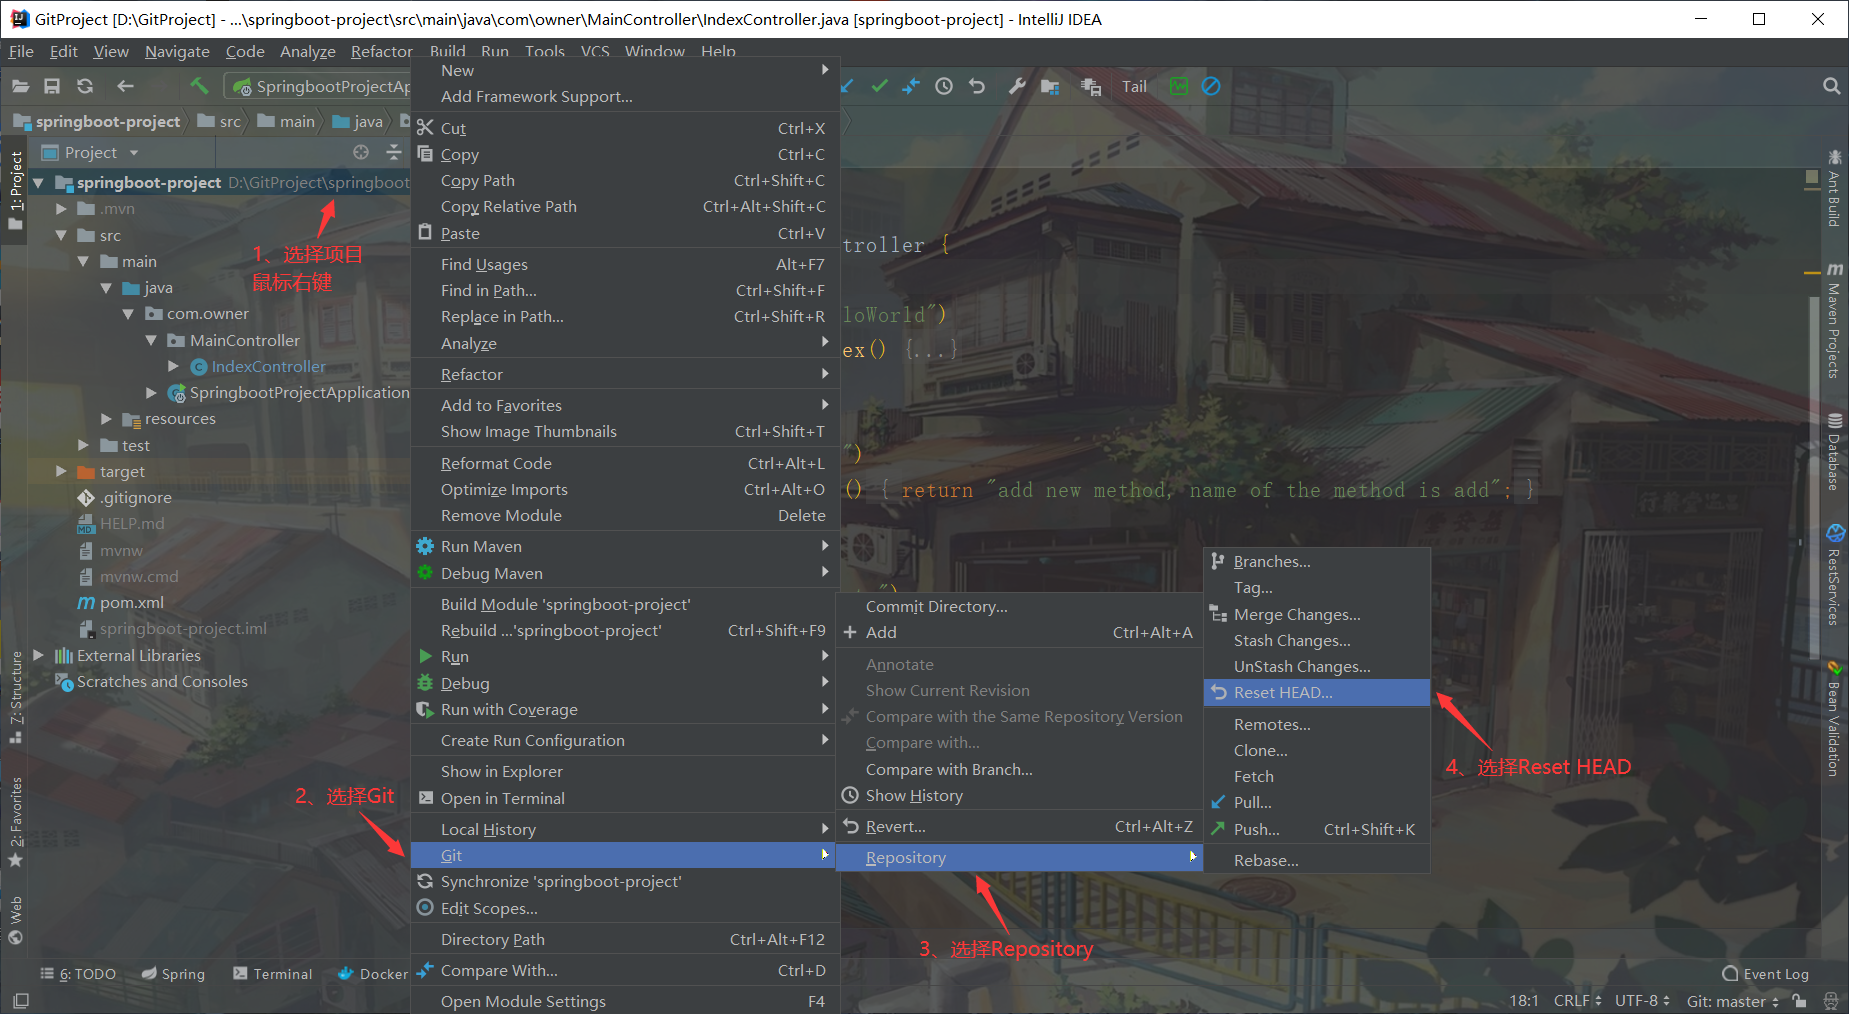Click the wrench settings icon in toolbar
Image resolution: width=1849 pixels, height=1014 pixels.
pos(1016,86)
